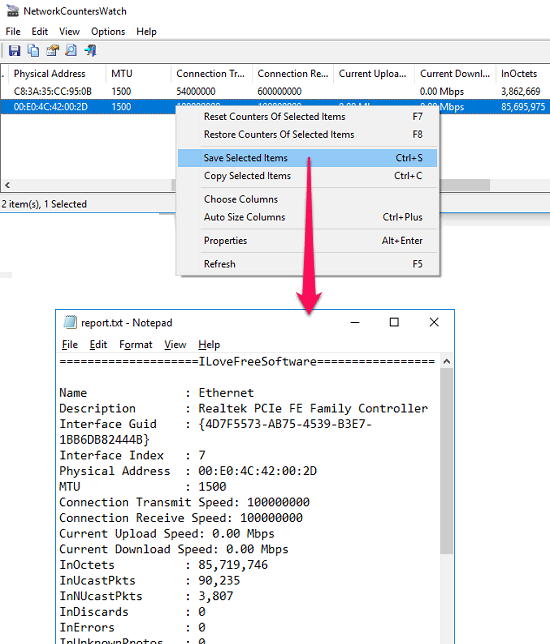Click the Notepad vertical scrollbar thumb
This screenshot has height=644, width=550.
(x=446, y=461)
